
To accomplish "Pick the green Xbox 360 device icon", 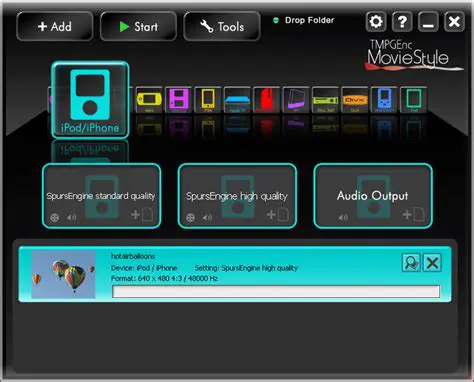I will pyautogui.click(x=325, y=100).
